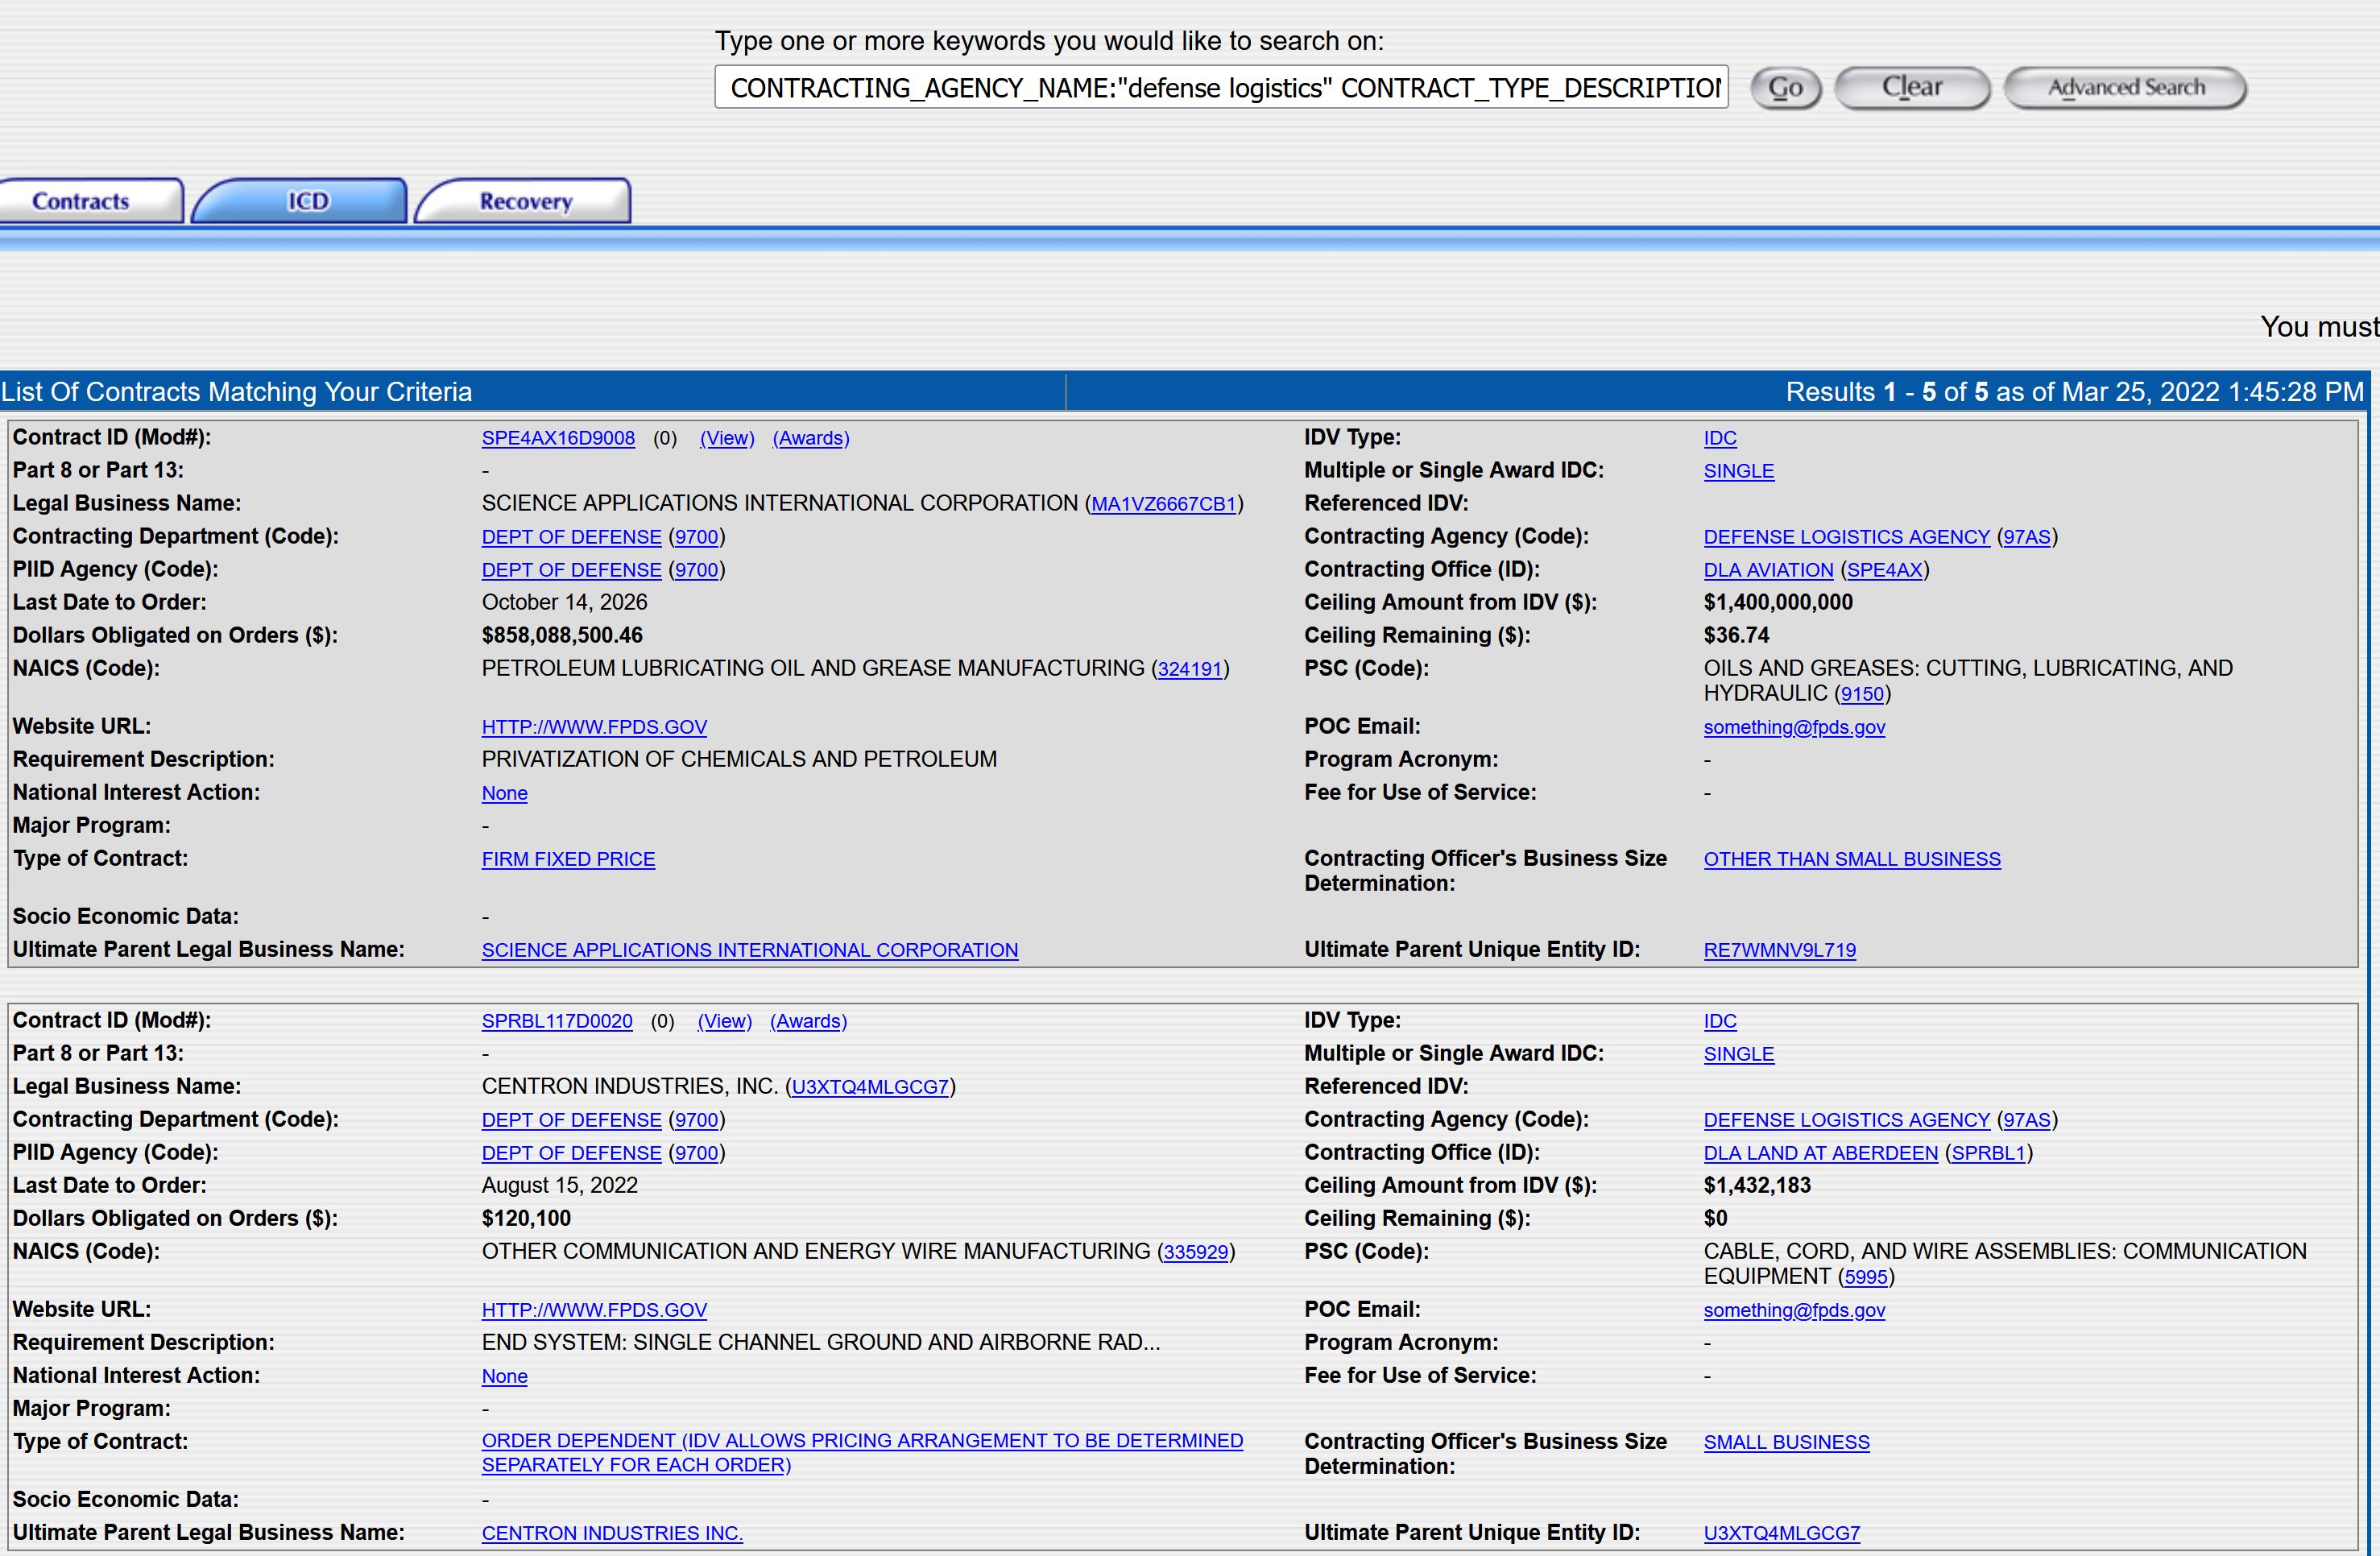2380x1556 pixels.
Task: Open entity ID MA1VZ6667CB1 link
Action: click(1164, 504)
